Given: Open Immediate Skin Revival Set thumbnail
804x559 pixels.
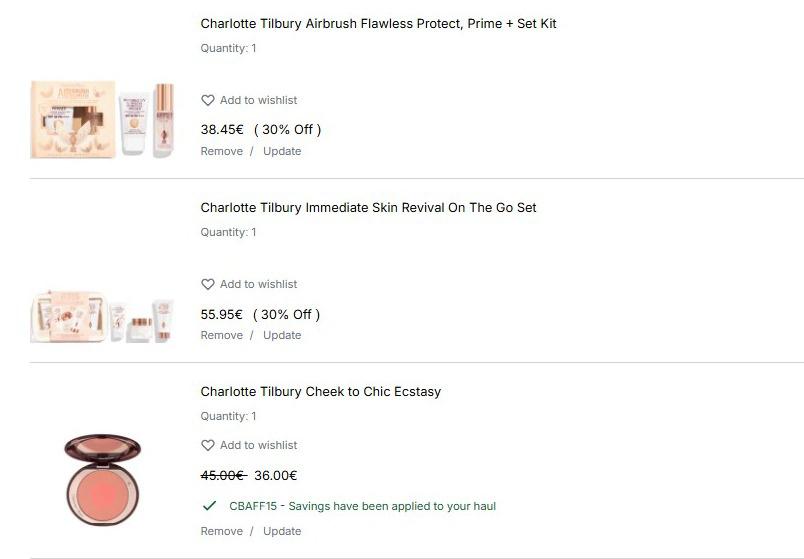Looking at the screenshot, I should (x=102, y=316).
